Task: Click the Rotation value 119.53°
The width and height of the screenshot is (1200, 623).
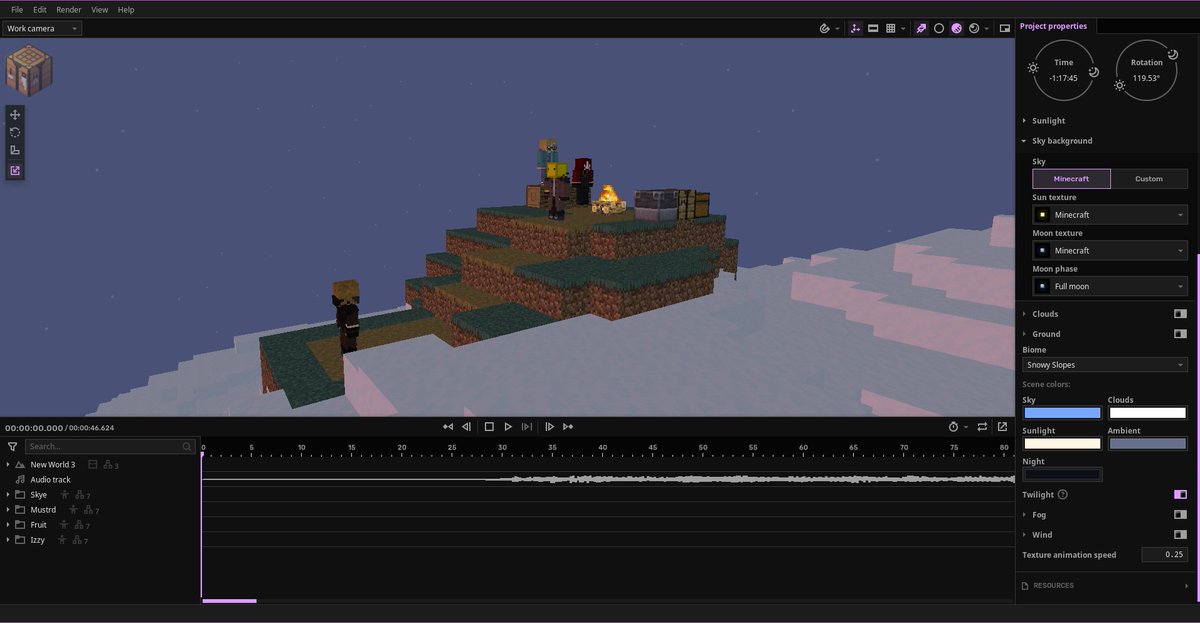Action: tap(1146, 78)
